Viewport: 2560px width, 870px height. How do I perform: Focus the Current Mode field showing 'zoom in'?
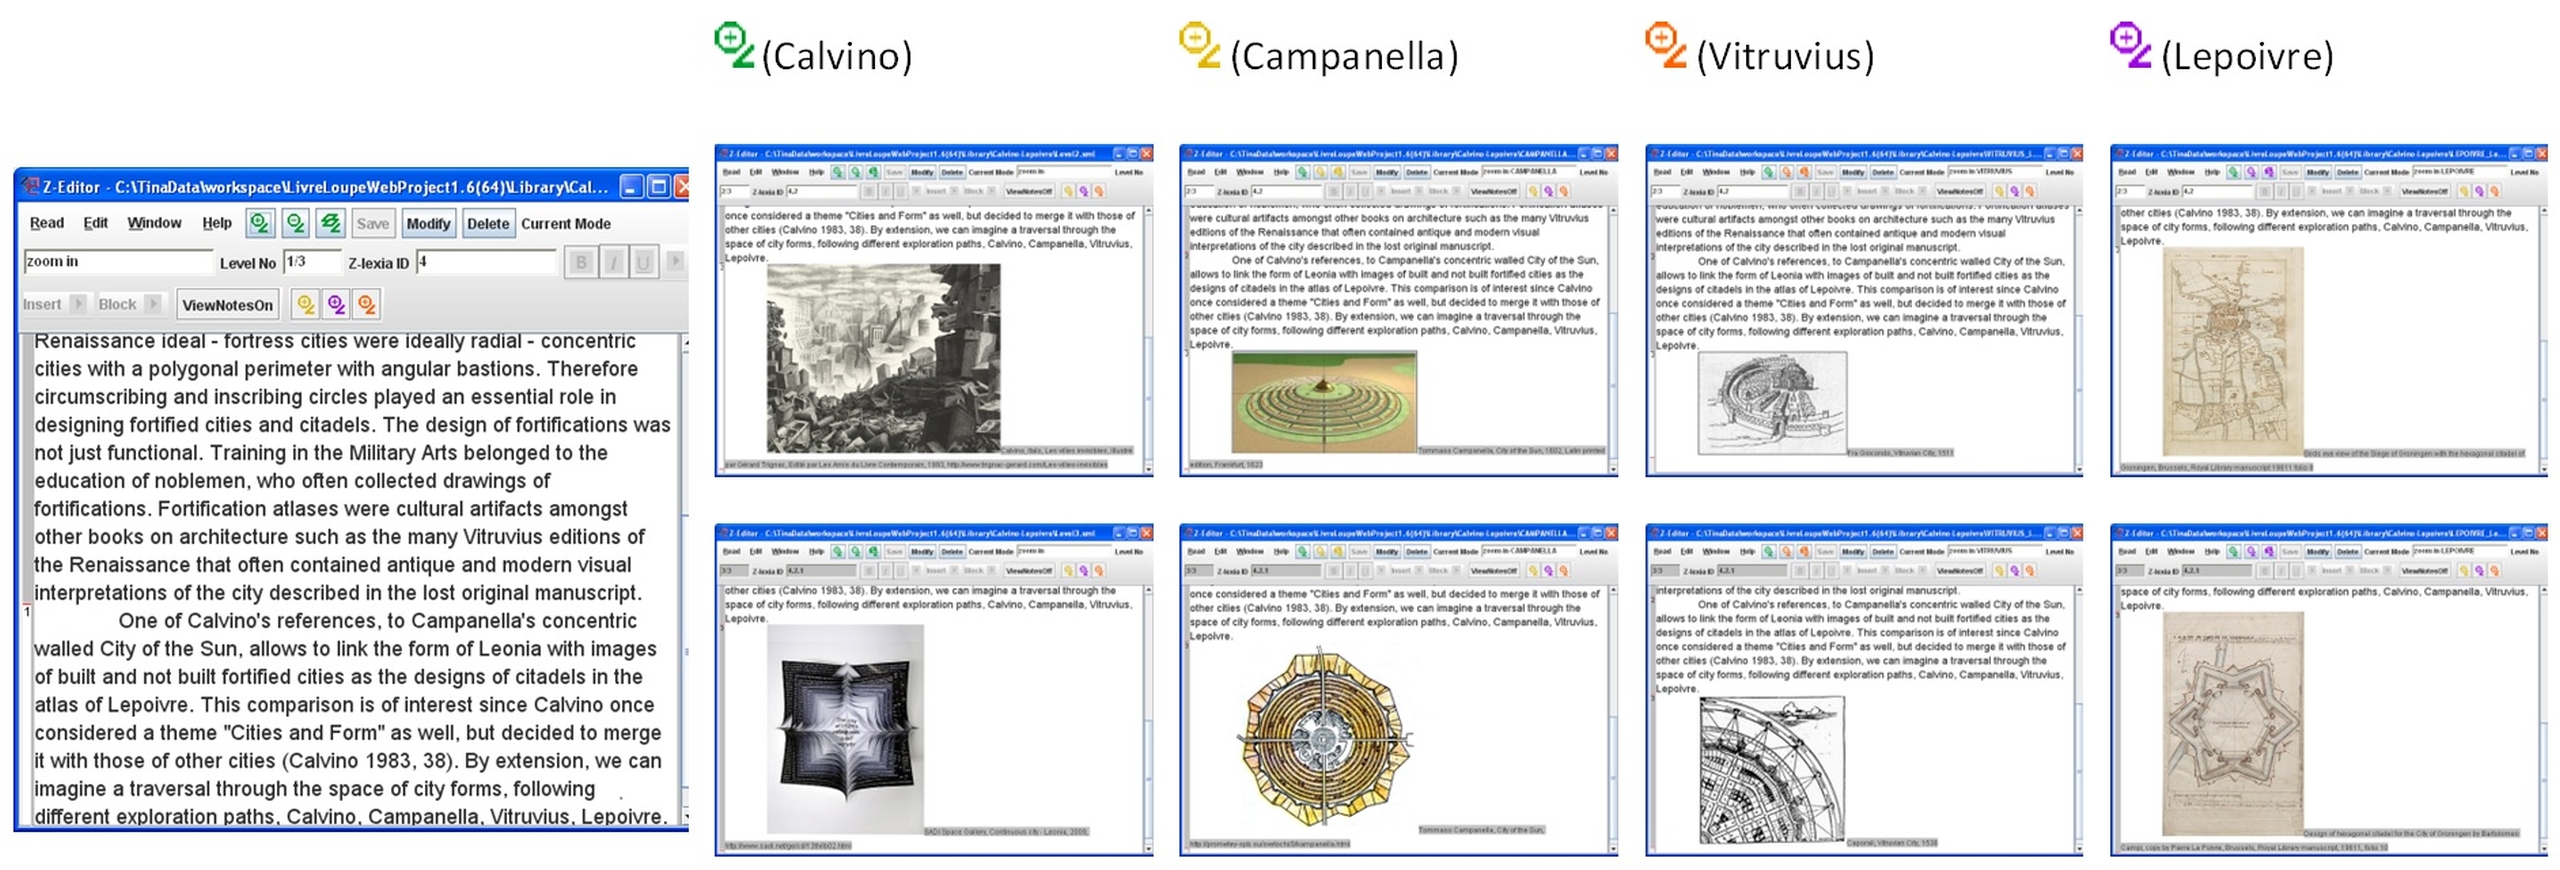click(x=117, y=262)
